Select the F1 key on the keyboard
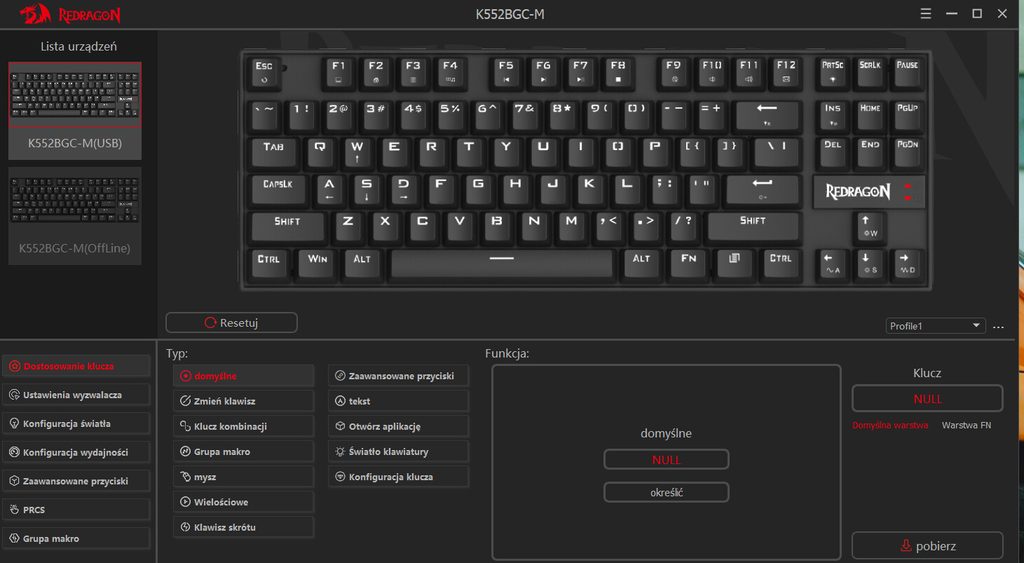This screenshot has height=563, width=1024. (x=338, y=72)
